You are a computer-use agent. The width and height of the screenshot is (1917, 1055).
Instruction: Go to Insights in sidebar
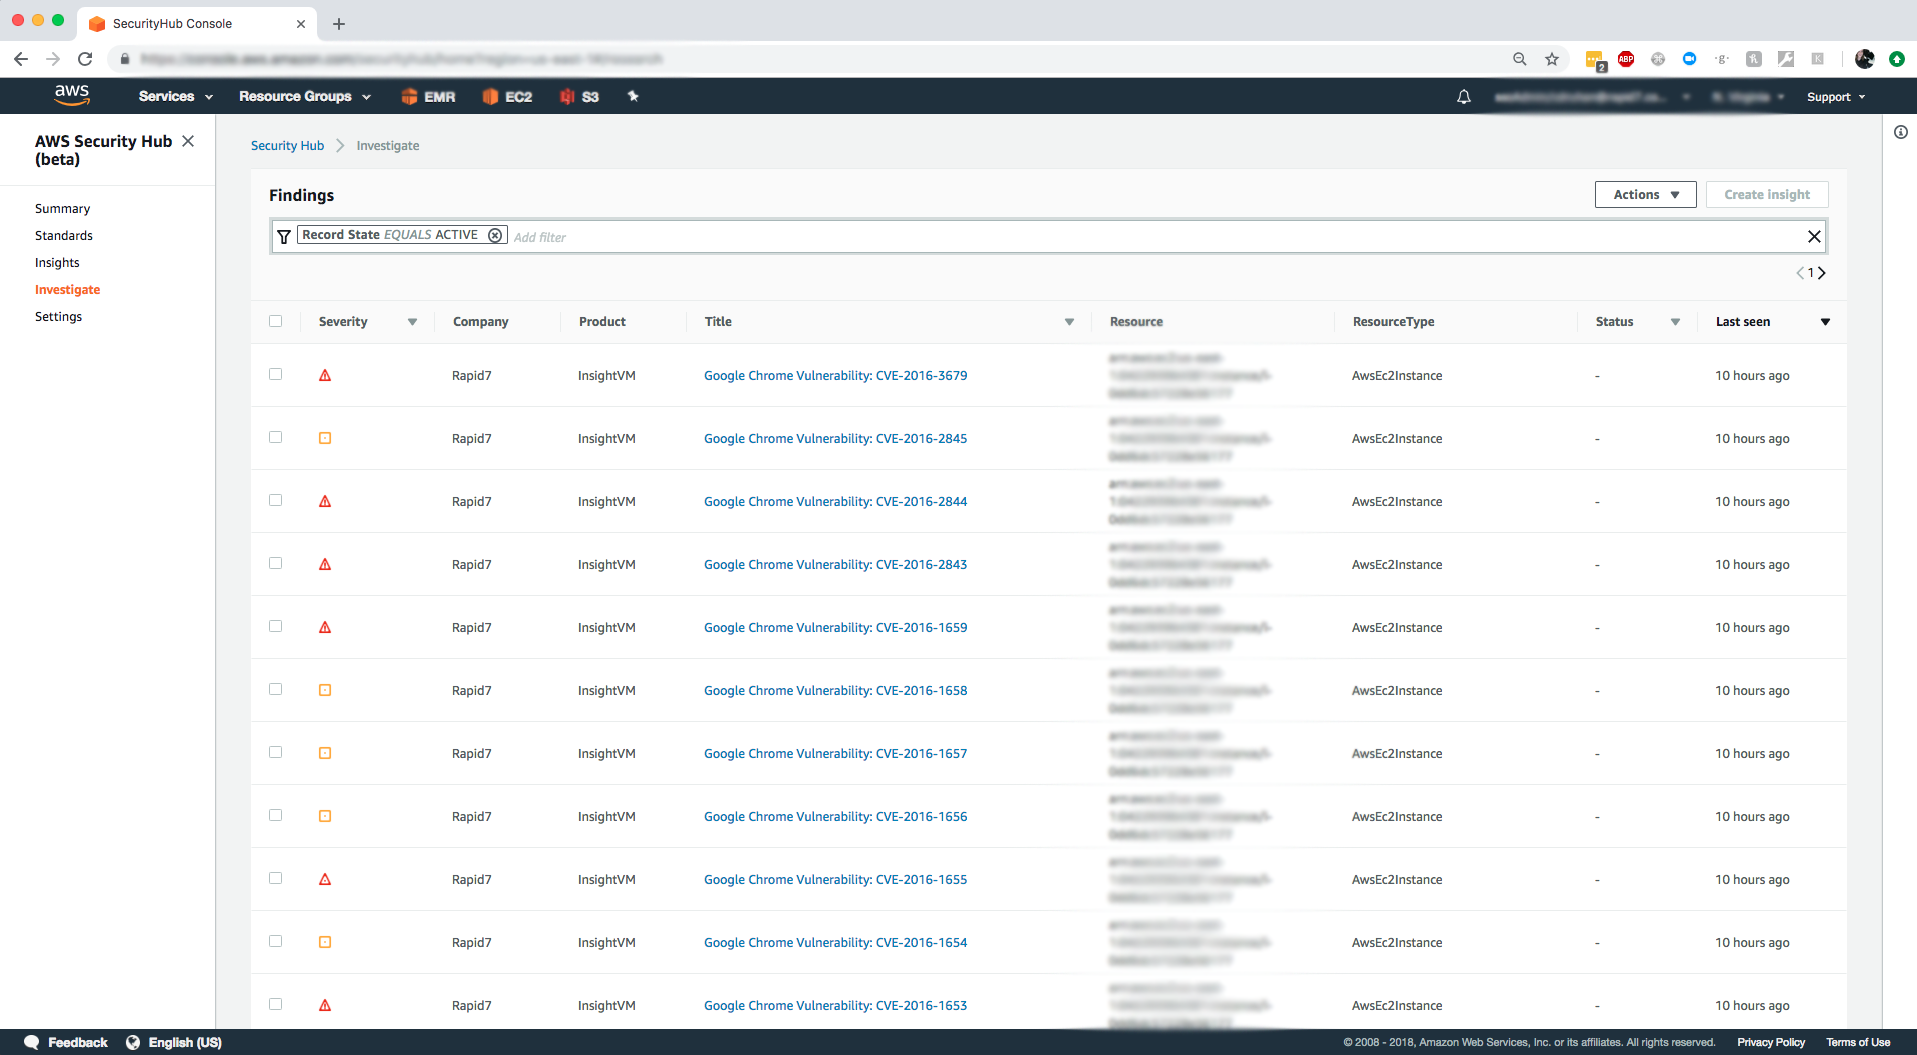(x=57, y=263)
